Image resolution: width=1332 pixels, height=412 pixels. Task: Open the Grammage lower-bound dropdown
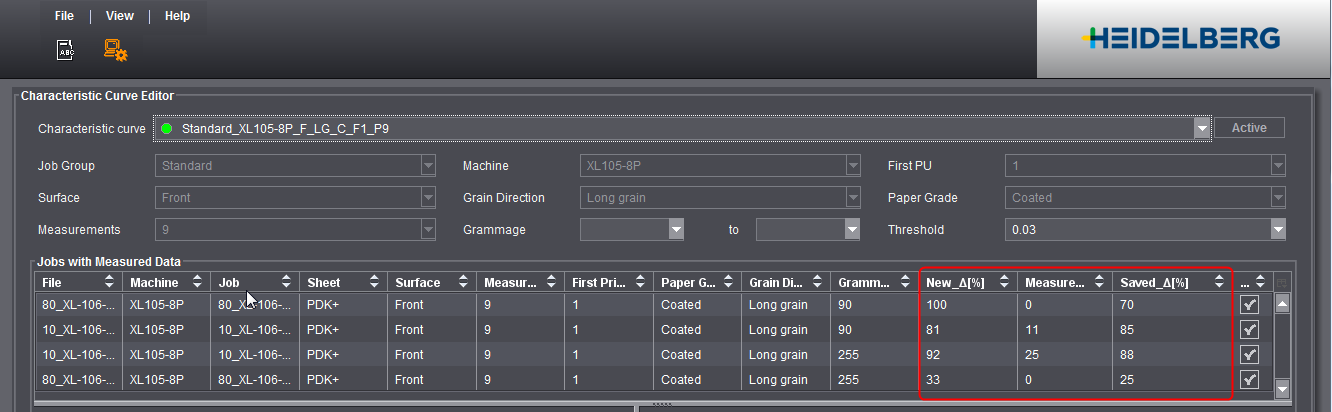click(677, 230)
